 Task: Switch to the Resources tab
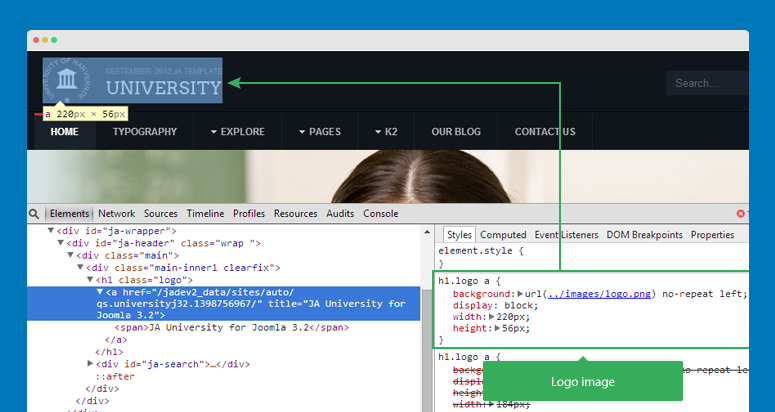tap(296, 213)
